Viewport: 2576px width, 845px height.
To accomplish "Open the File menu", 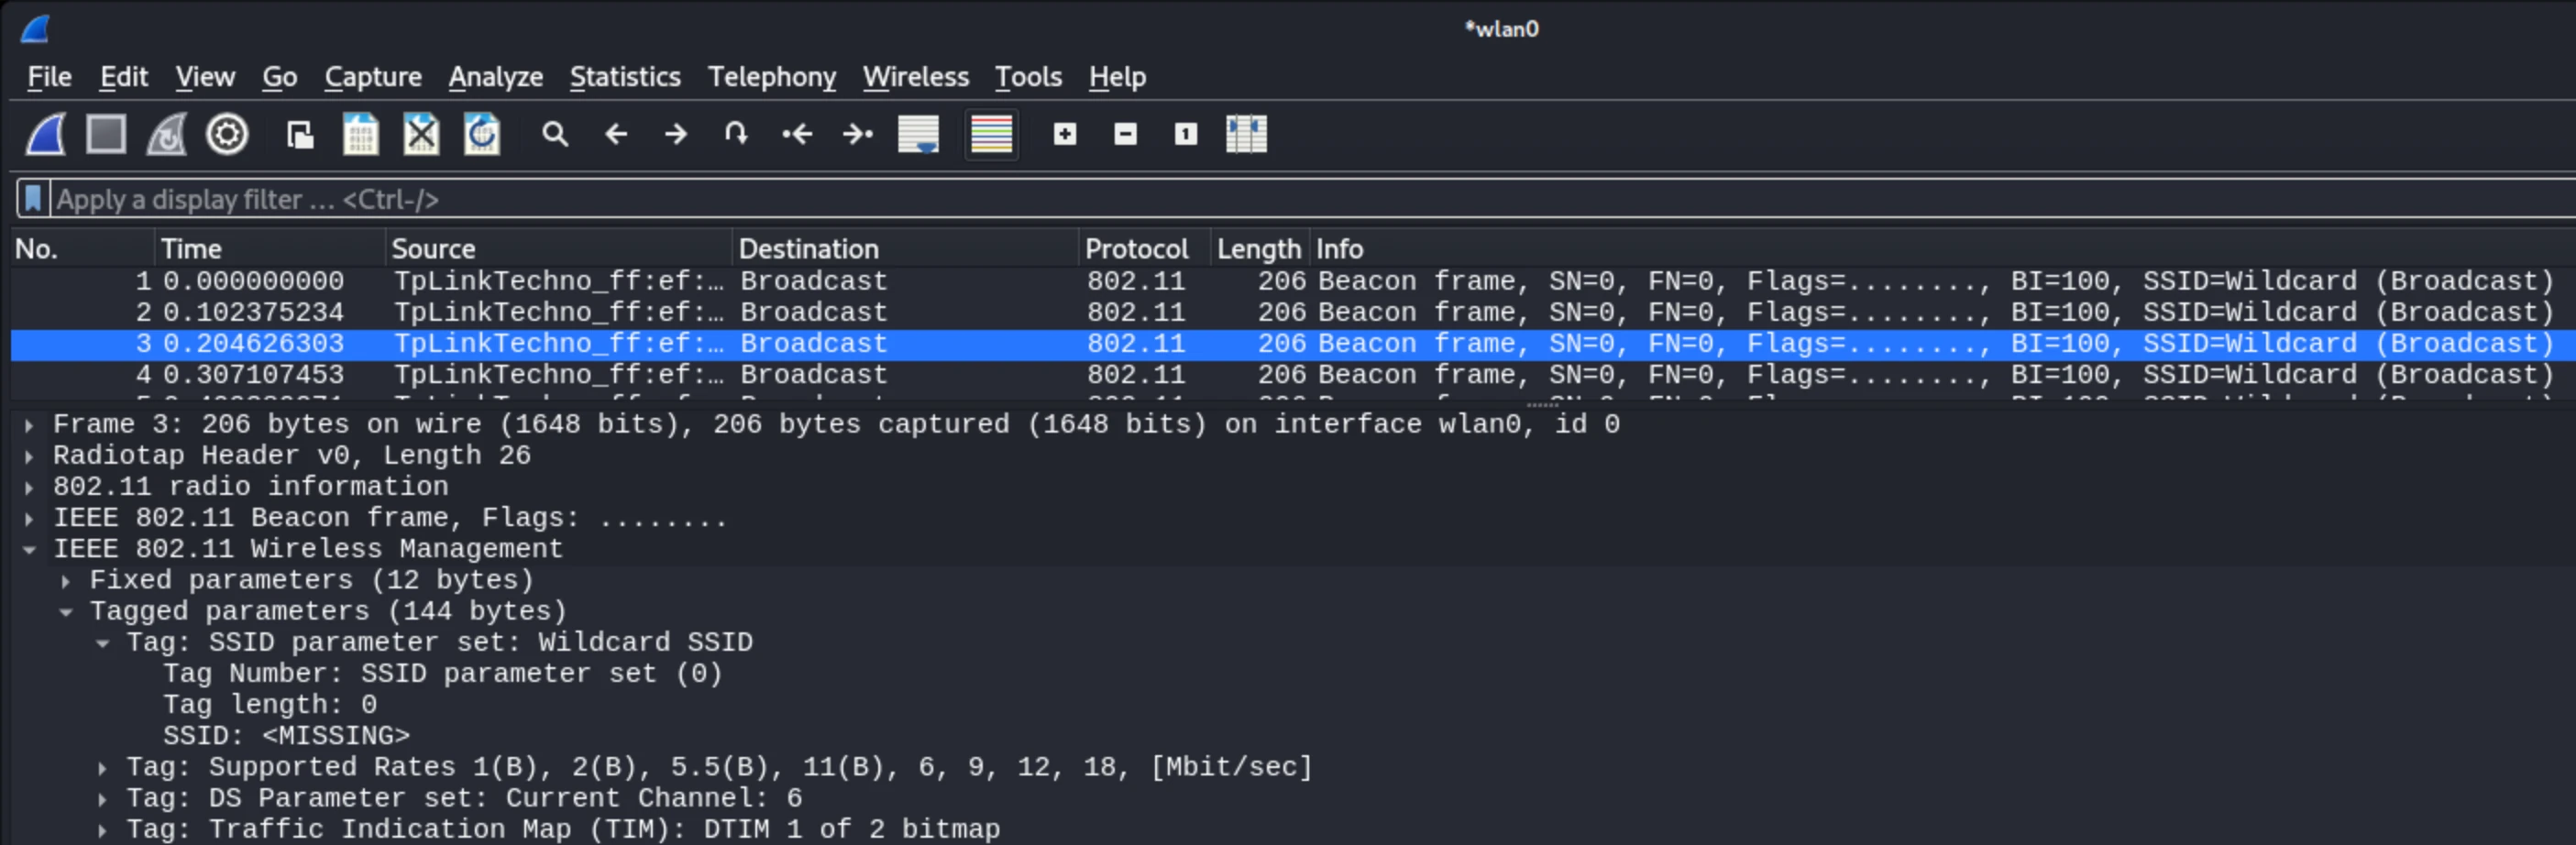I will tap(49, 77).
